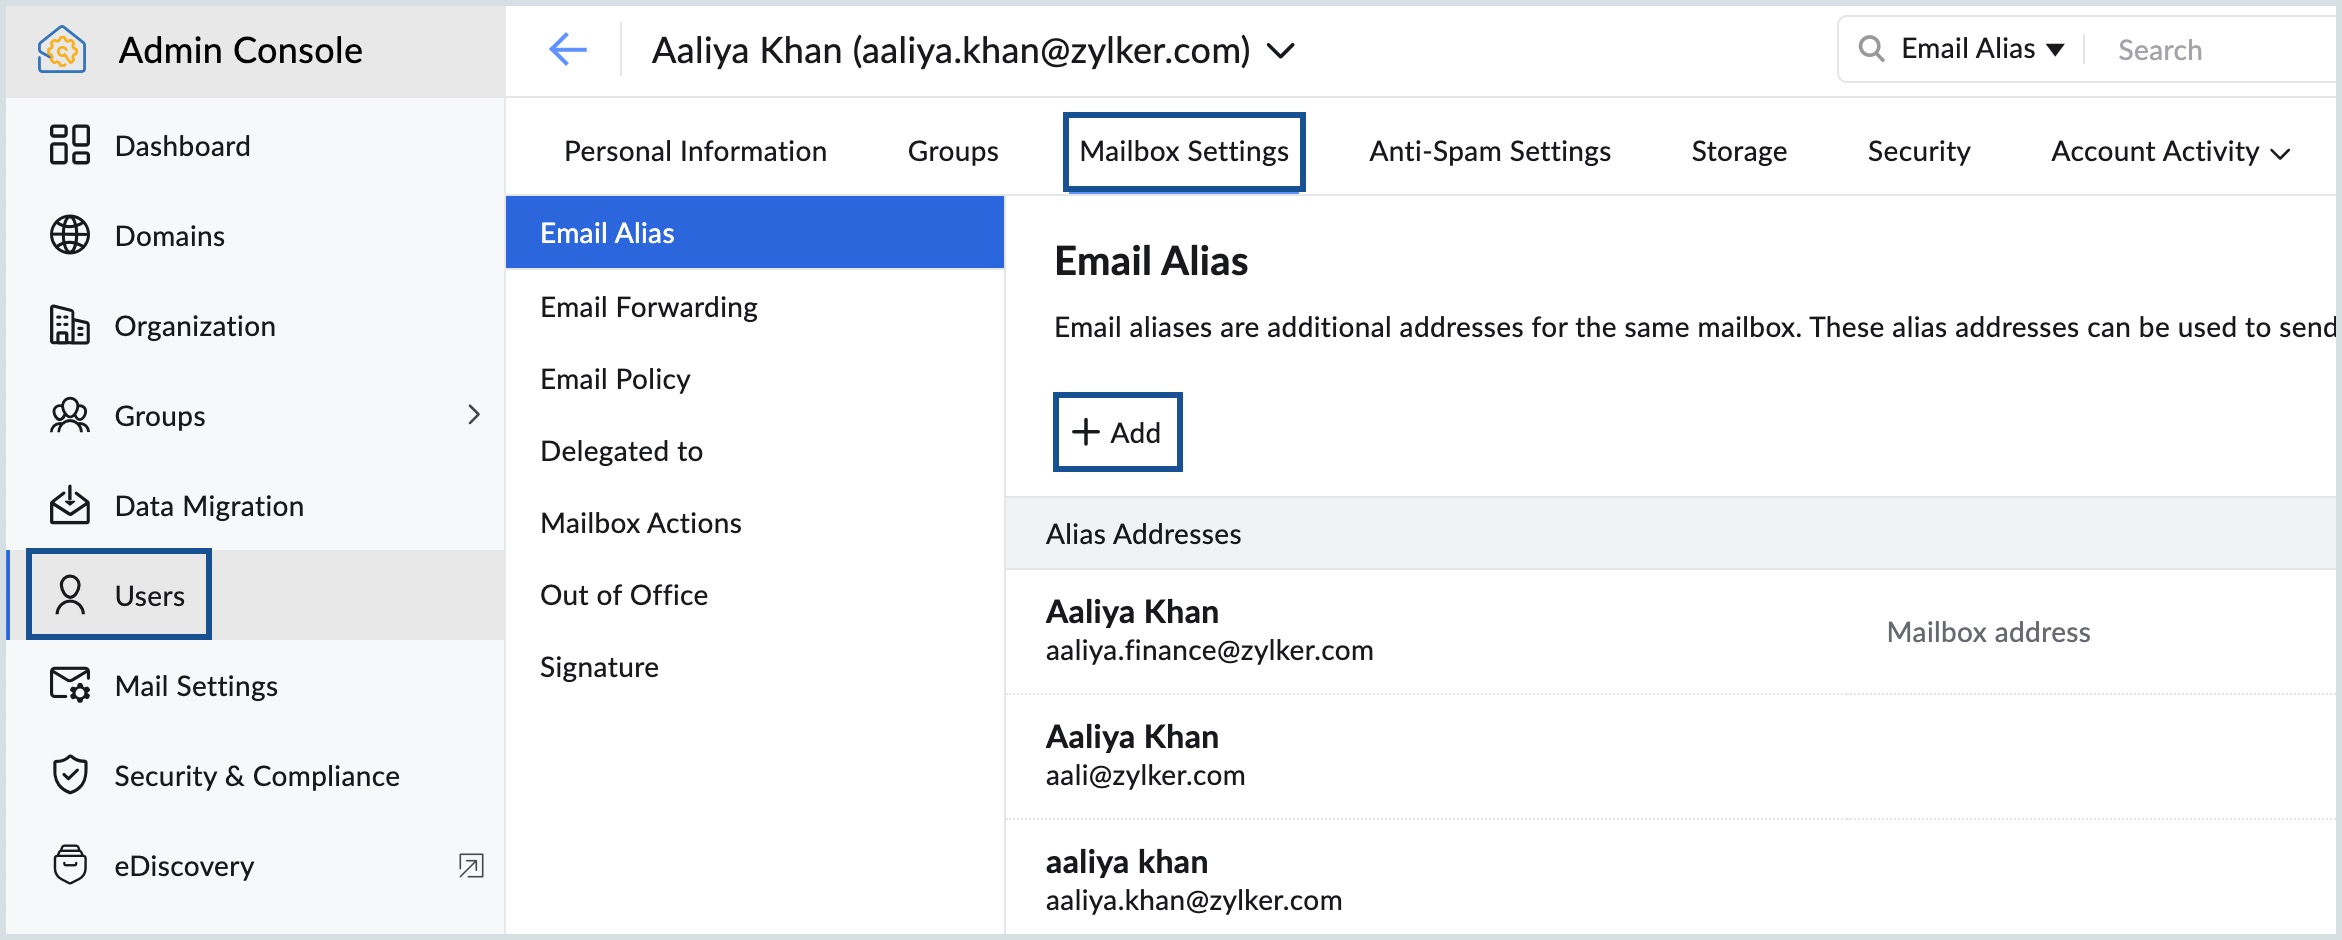This screenshot has width=2342, height=940.
Task: Open the Out of Office settings
Action: coord(624,595)
